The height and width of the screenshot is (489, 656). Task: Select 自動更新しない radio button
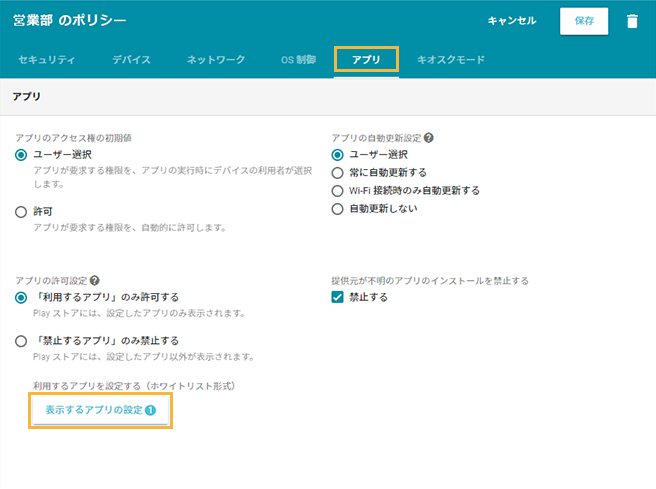click(x=337, y=209)
